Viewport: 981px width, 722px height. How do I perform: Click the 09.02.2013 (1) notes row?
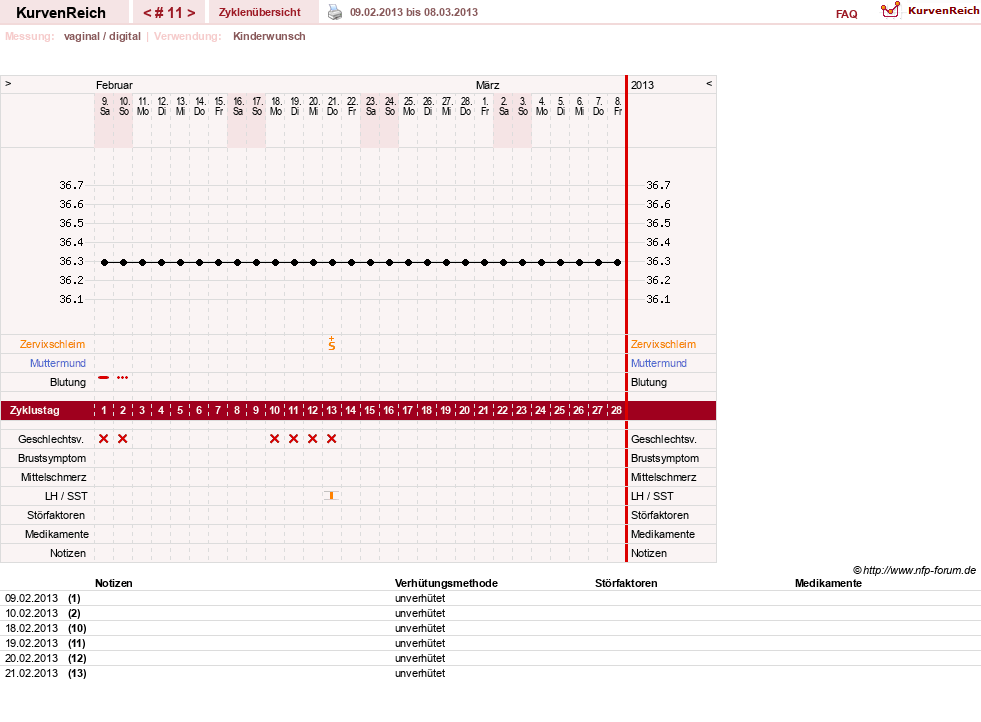pos(490,598)
